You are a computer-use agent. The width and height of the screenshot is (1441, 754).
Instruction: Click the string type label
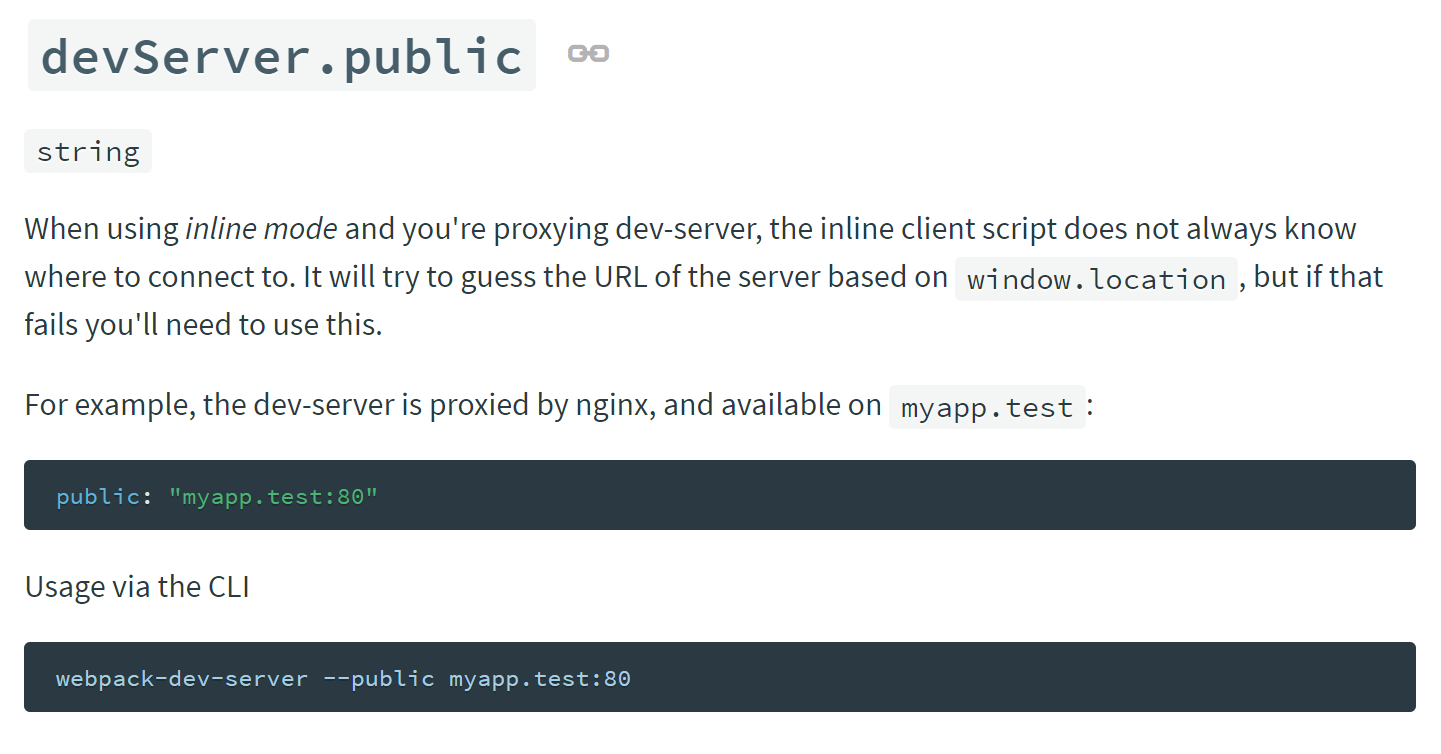pyautogui.click(x=88, y=152)
